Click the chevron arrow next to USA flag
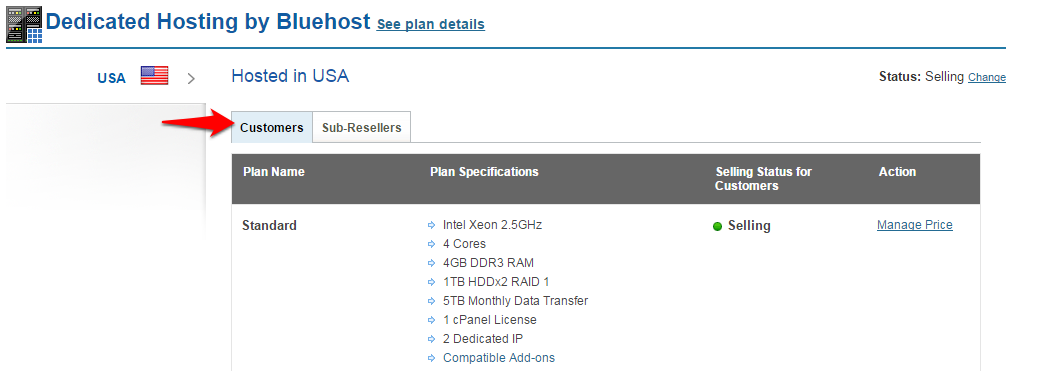 (x=191, y=79)
